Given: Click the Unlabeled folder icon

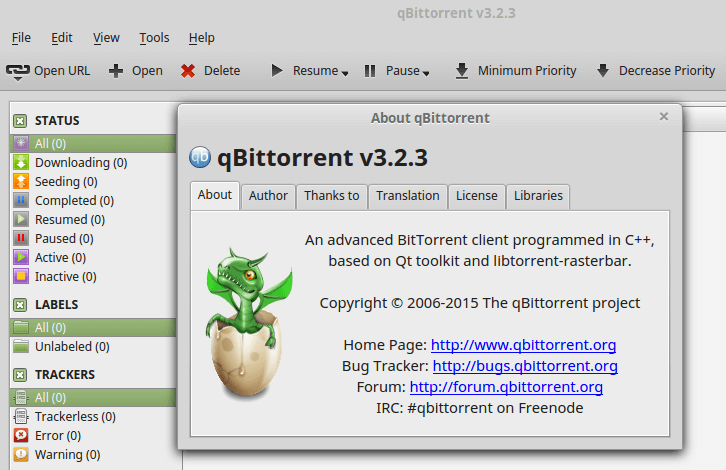Looking at the screenshot, I should 21,346.
